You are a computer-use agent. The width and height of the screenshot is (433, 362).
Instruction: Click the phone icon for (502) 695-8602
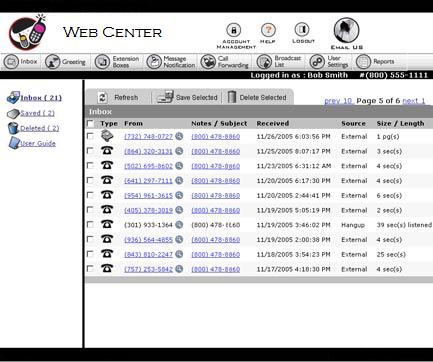(x=107, y=165)
